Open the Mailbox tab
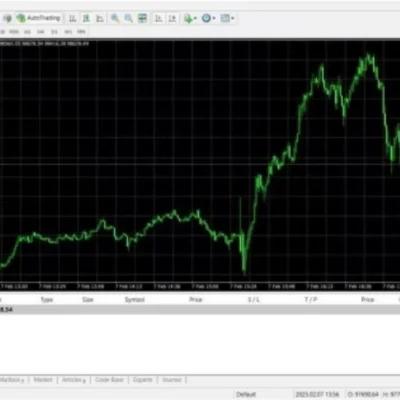Viewport: 400px width, 400px height. pos(12,380)
